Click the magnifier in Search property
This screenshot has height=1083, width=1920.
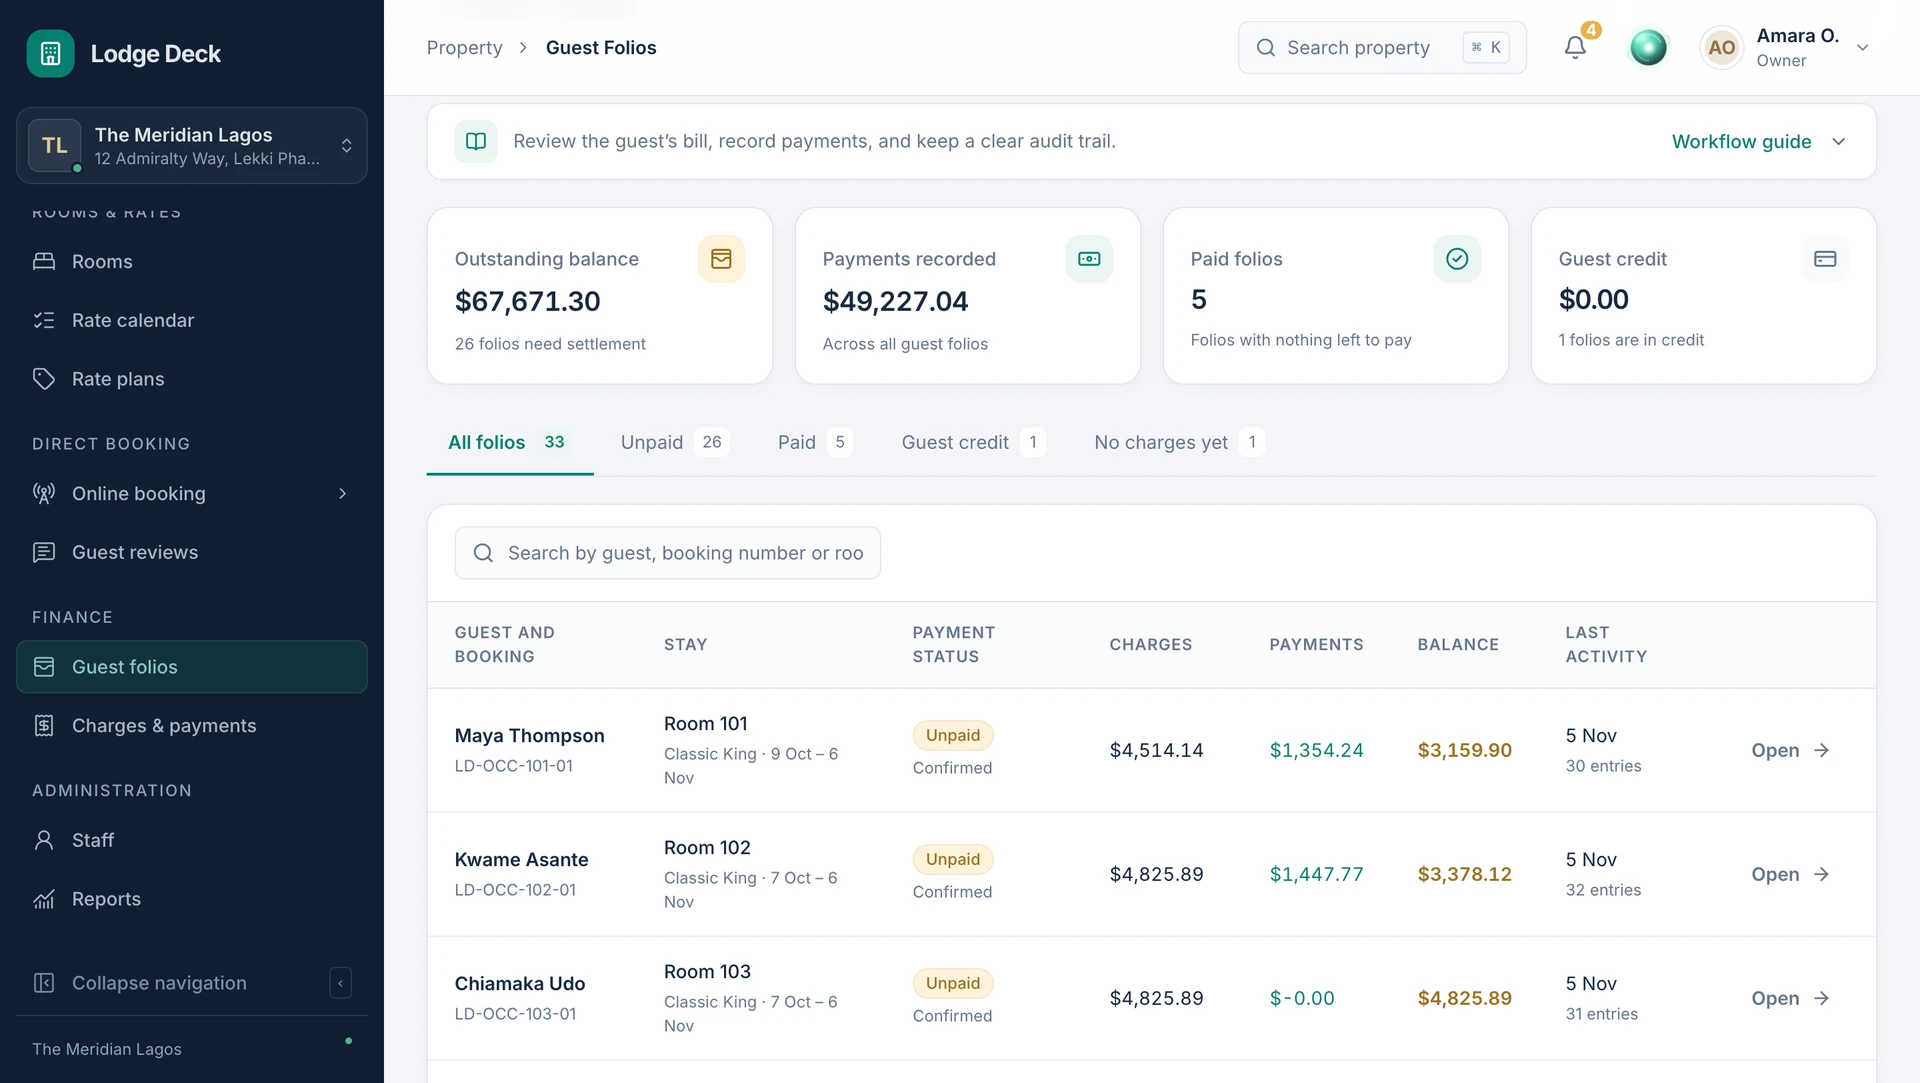coord(1266,47)
